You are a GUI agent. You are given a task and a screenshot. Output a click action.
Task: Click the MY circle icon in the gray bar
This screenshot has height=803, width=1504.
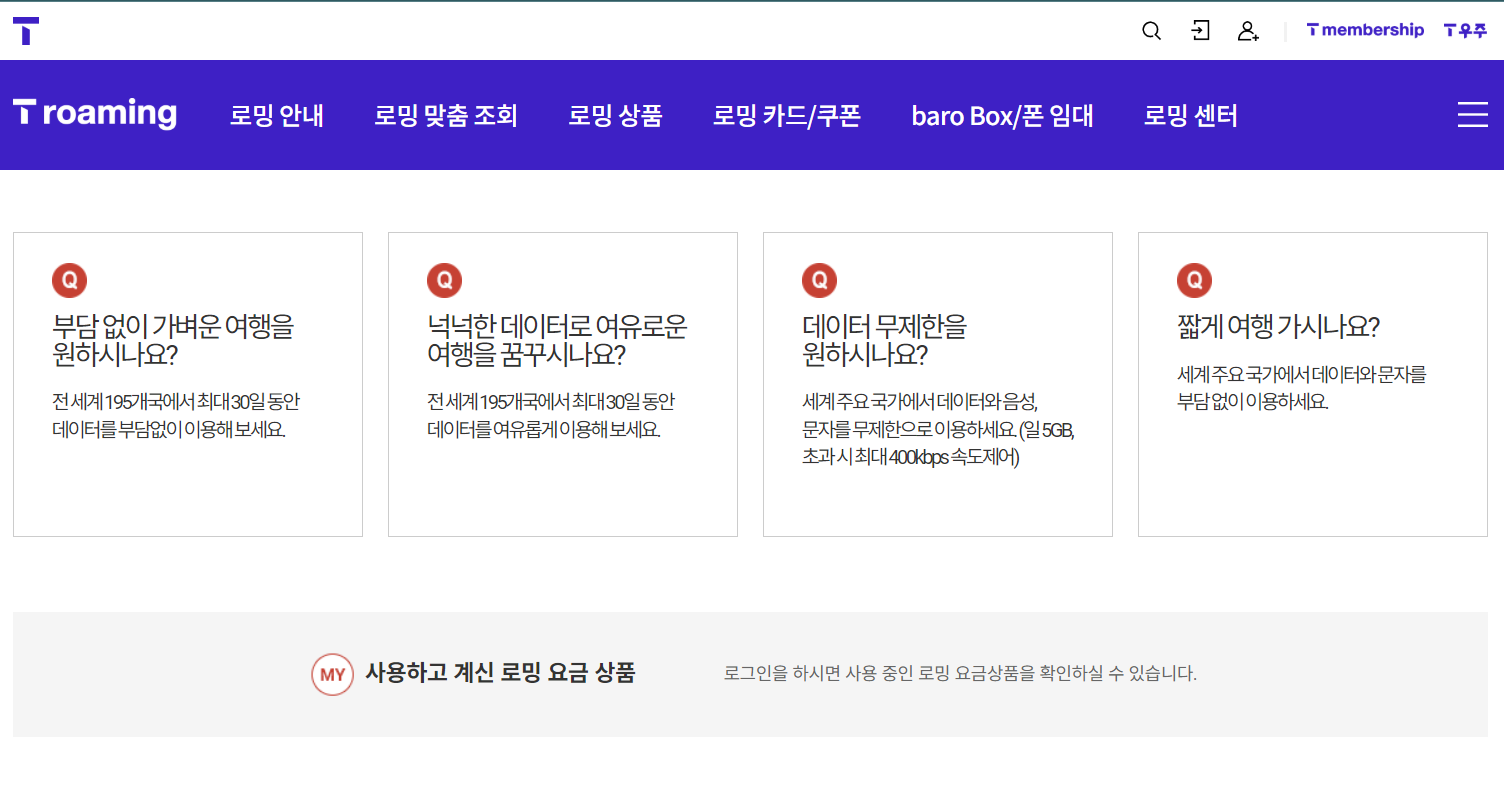[332, 675]
